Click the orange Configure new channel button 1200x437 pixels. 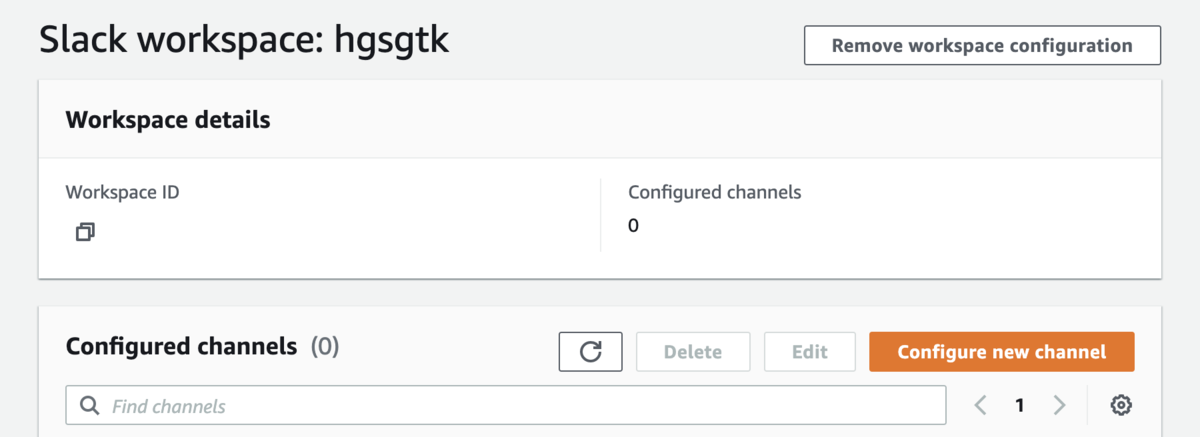point(1002,352)
